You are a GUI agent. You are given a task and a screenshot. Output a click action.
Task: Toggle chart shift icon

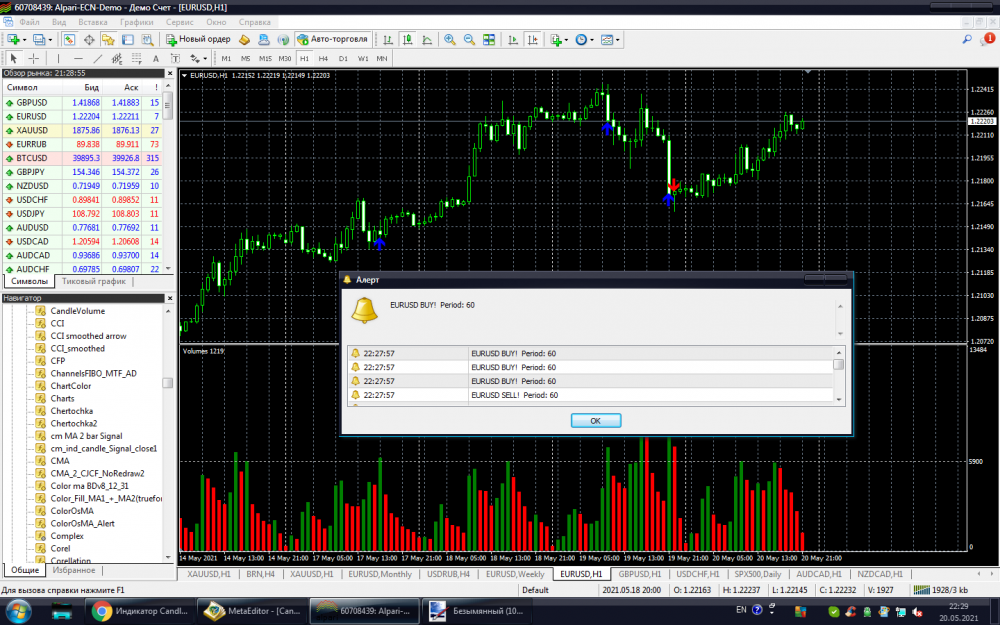[x=533, y=40]
